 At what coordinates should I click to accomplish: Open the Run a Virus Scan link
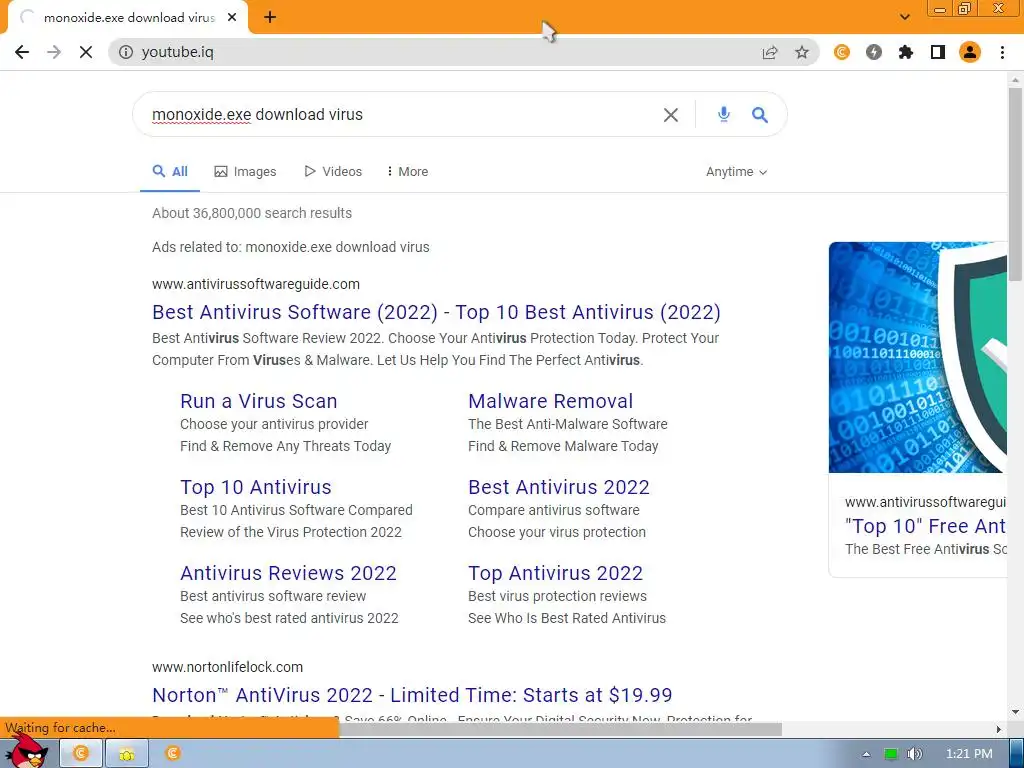coord(259,401)
